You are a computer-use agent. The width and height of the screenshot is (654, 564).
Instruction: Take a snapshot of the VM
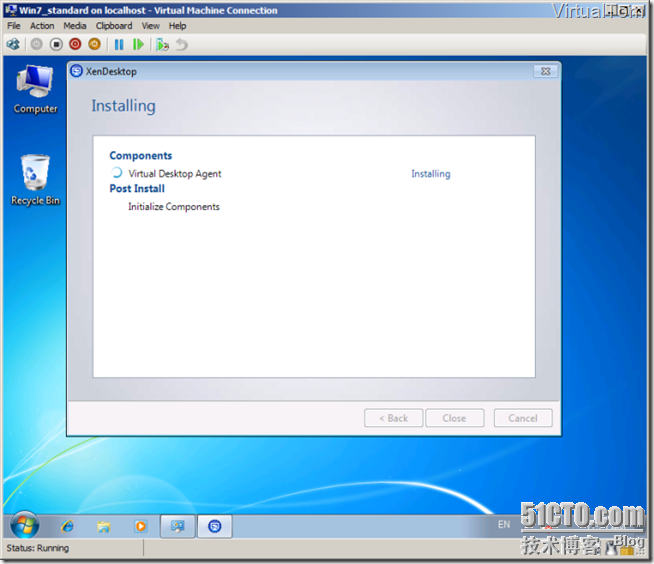(x=162, y=44)
